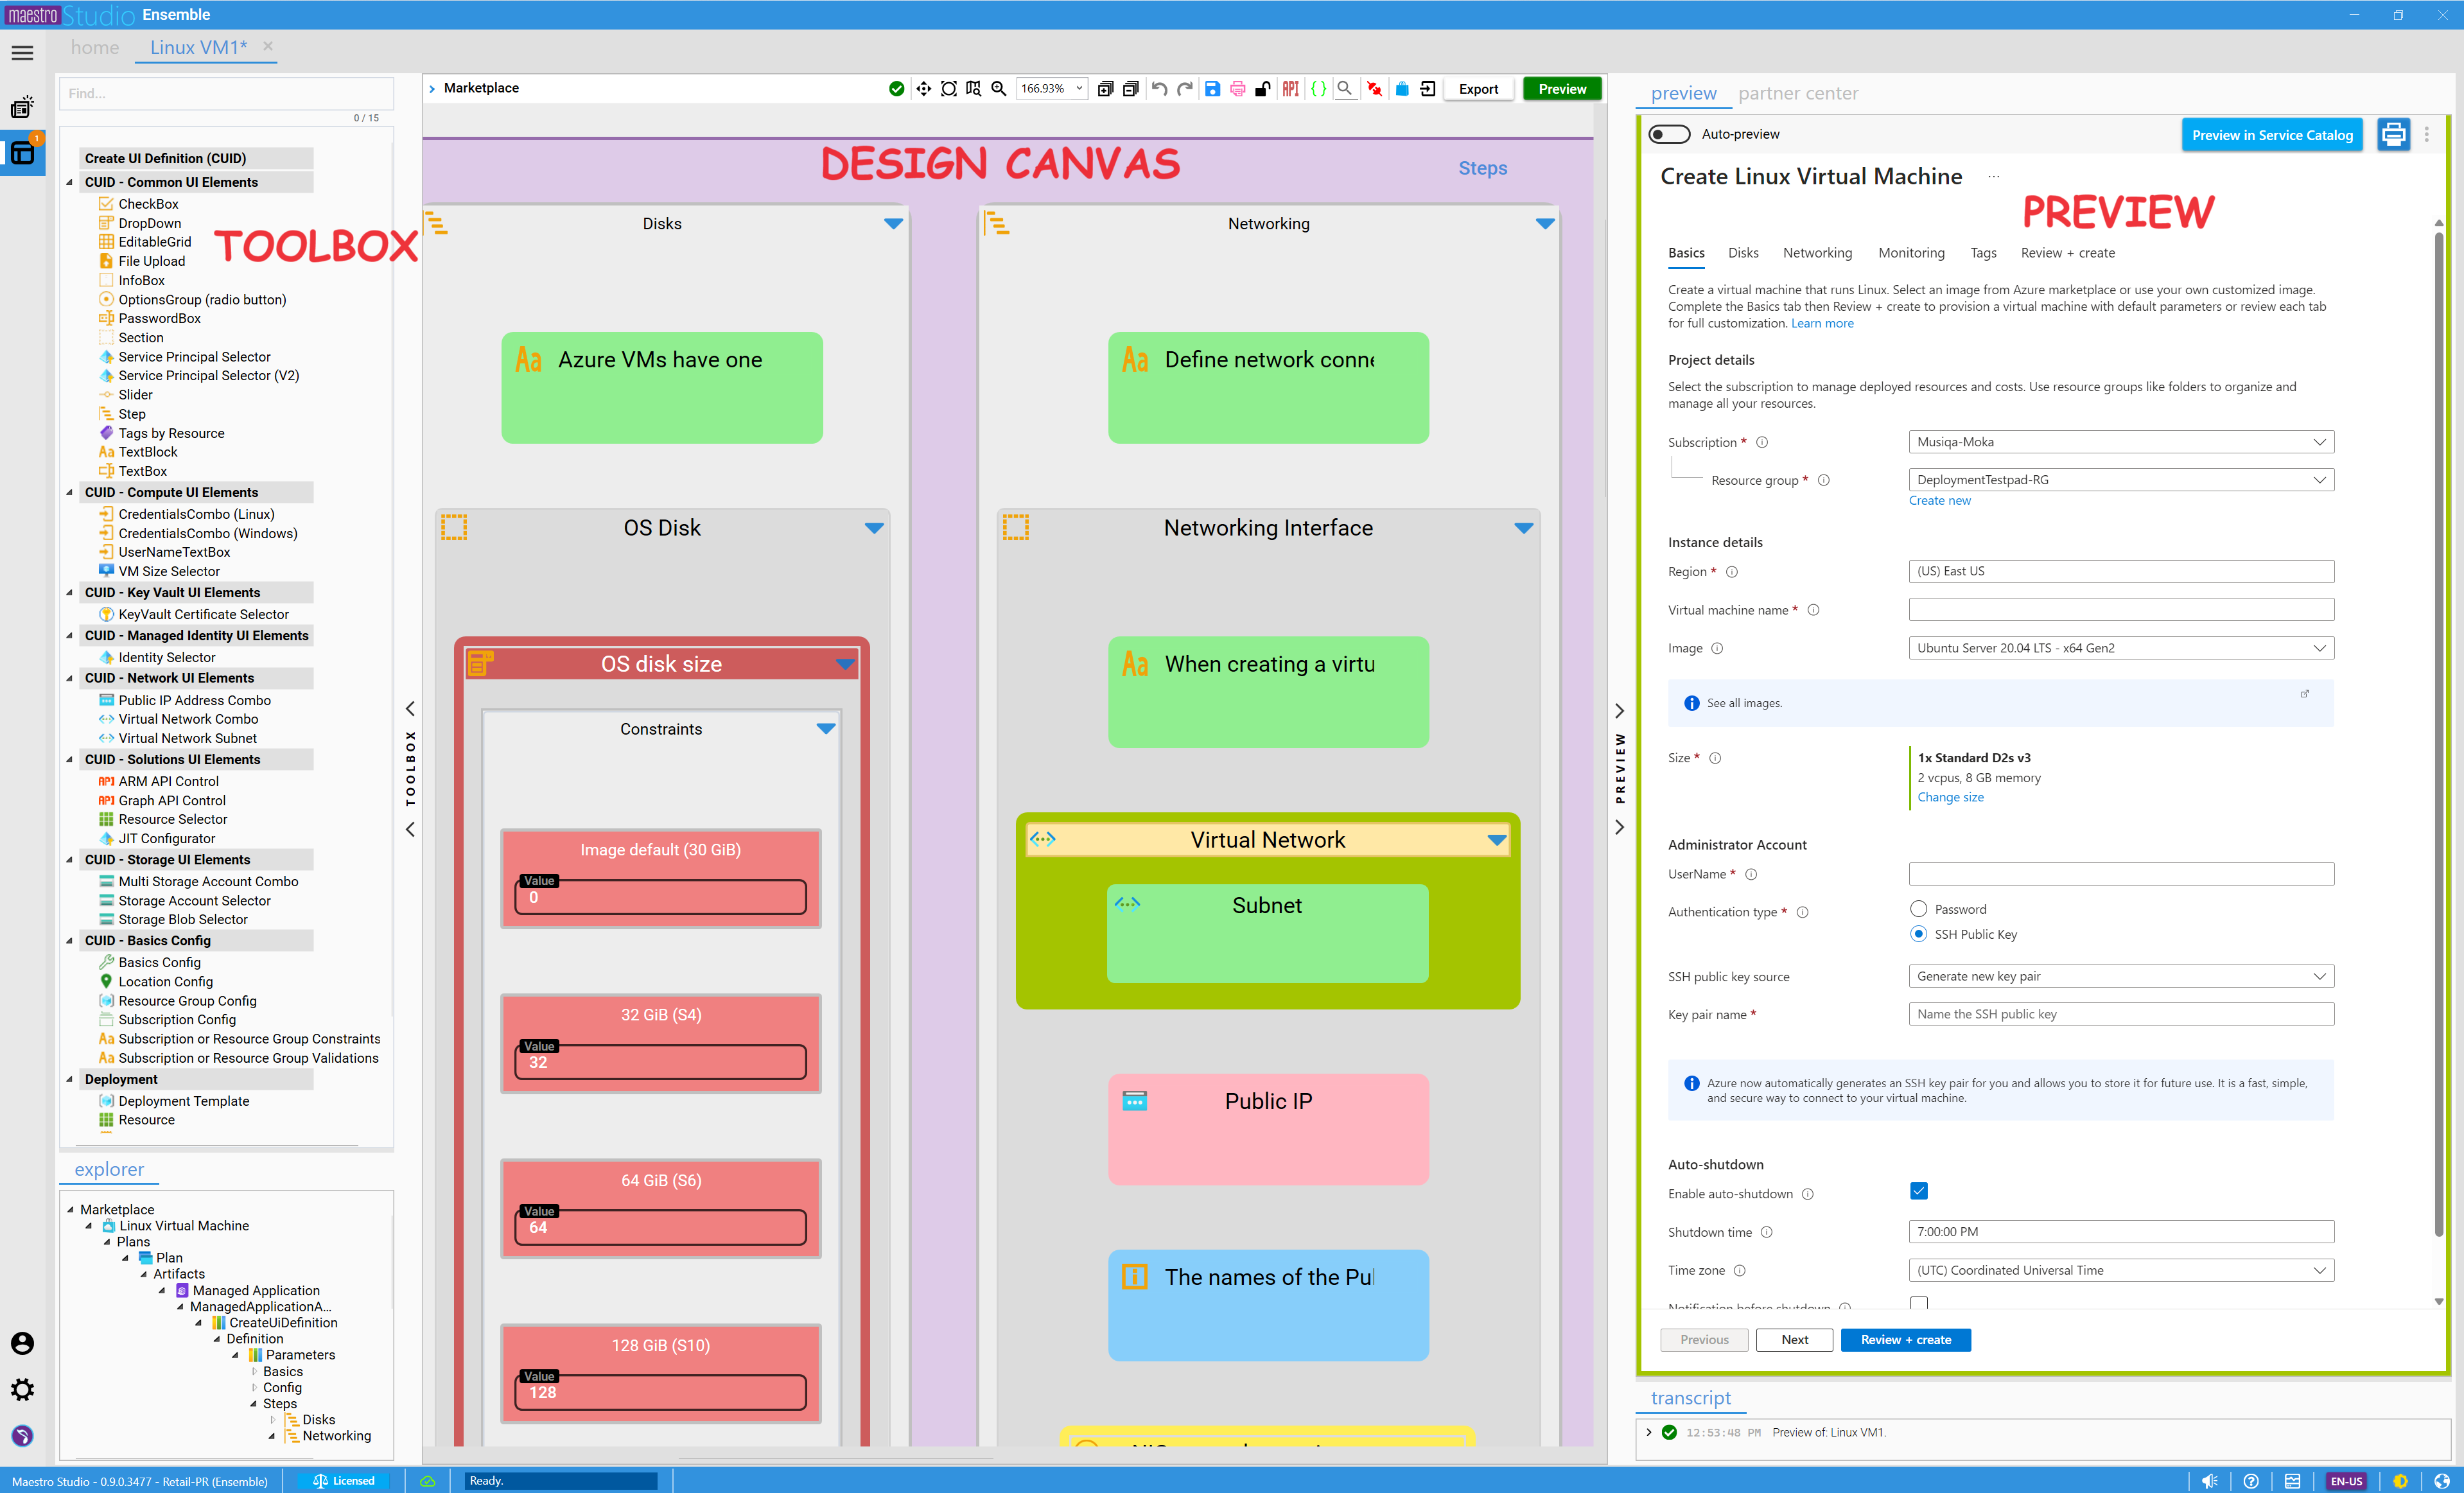
Task: Toggle the Auto-preview switch
Action: [x=1669, y=134]
